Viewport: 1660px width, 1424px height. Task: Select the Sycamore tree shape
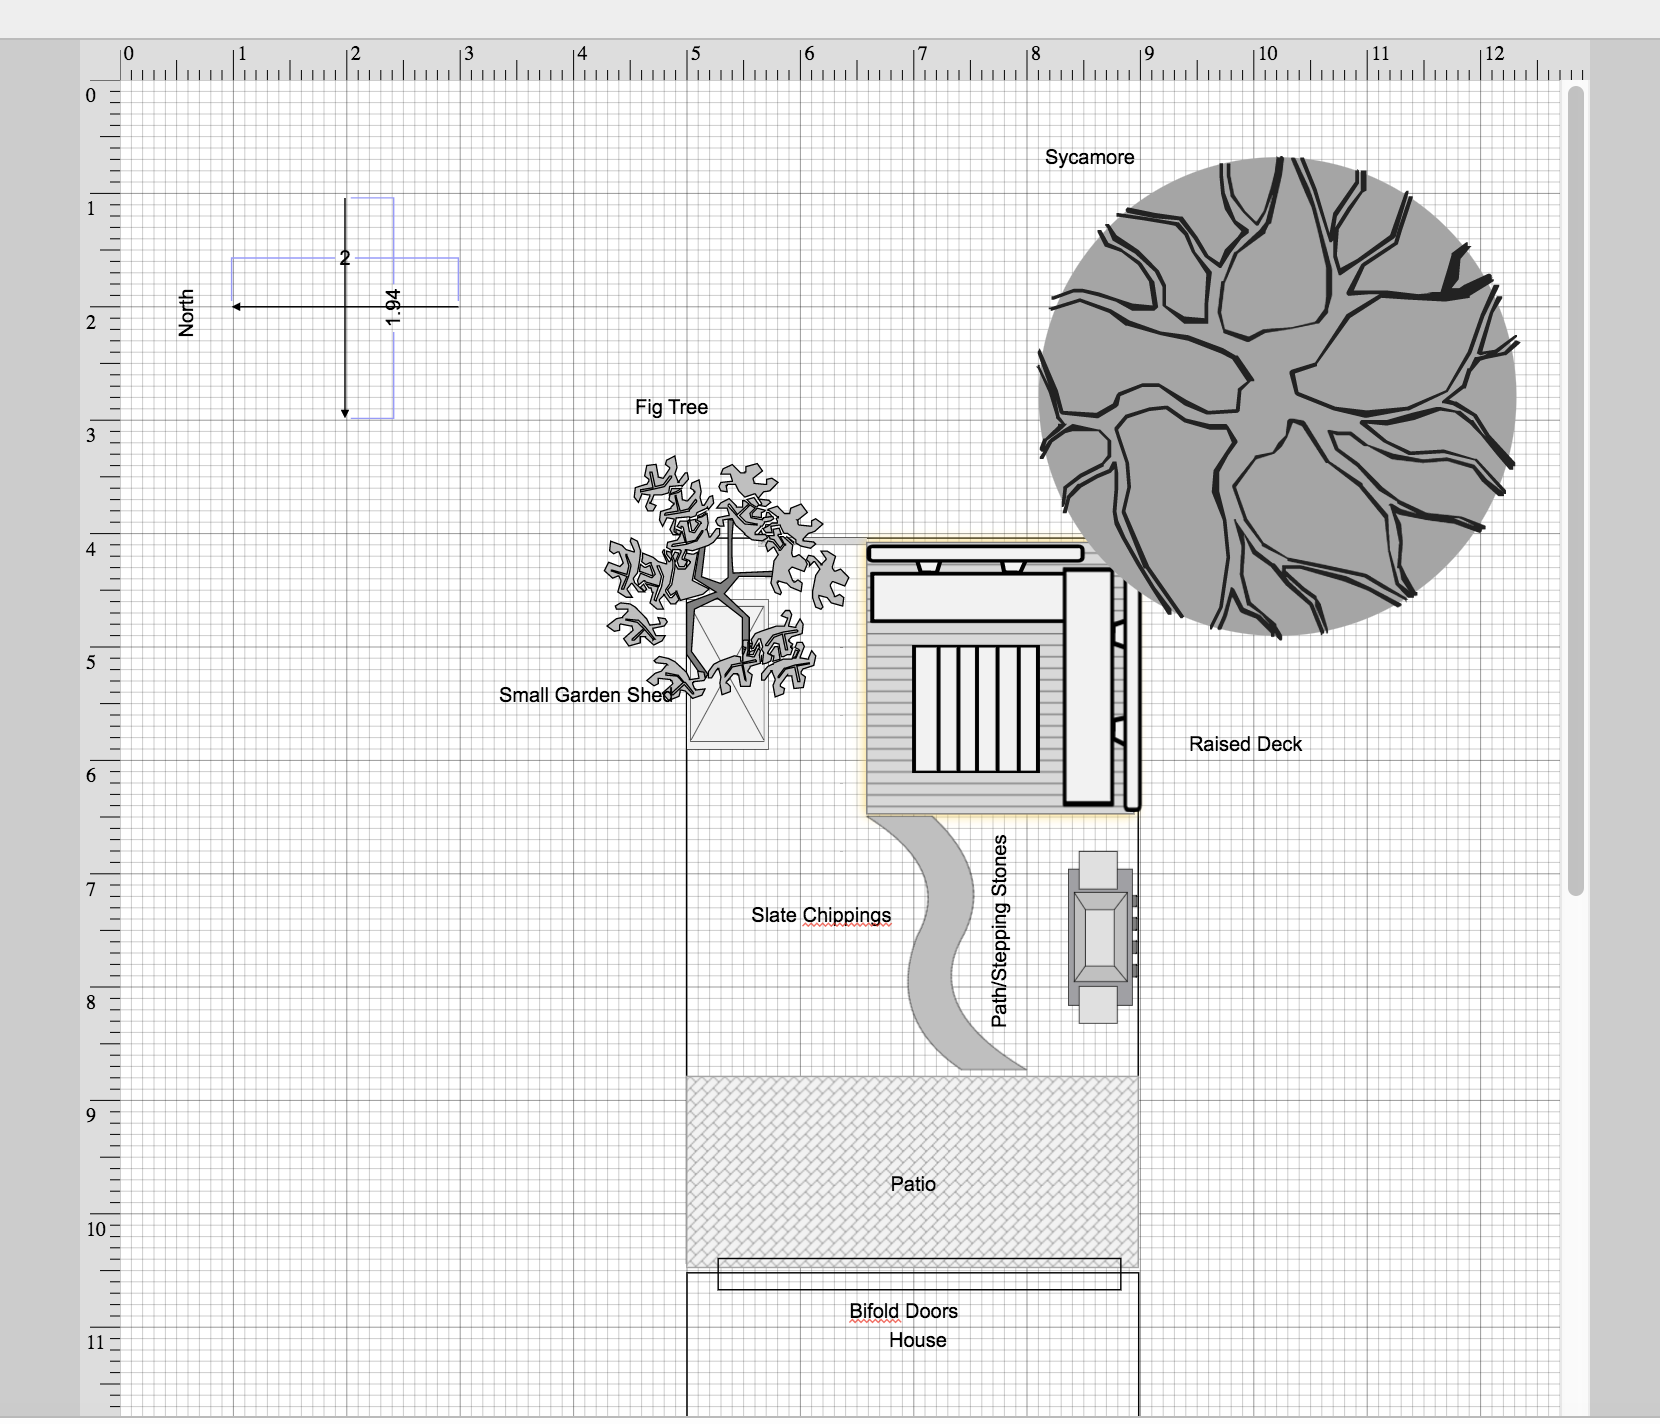click(x=1278, y=396)
